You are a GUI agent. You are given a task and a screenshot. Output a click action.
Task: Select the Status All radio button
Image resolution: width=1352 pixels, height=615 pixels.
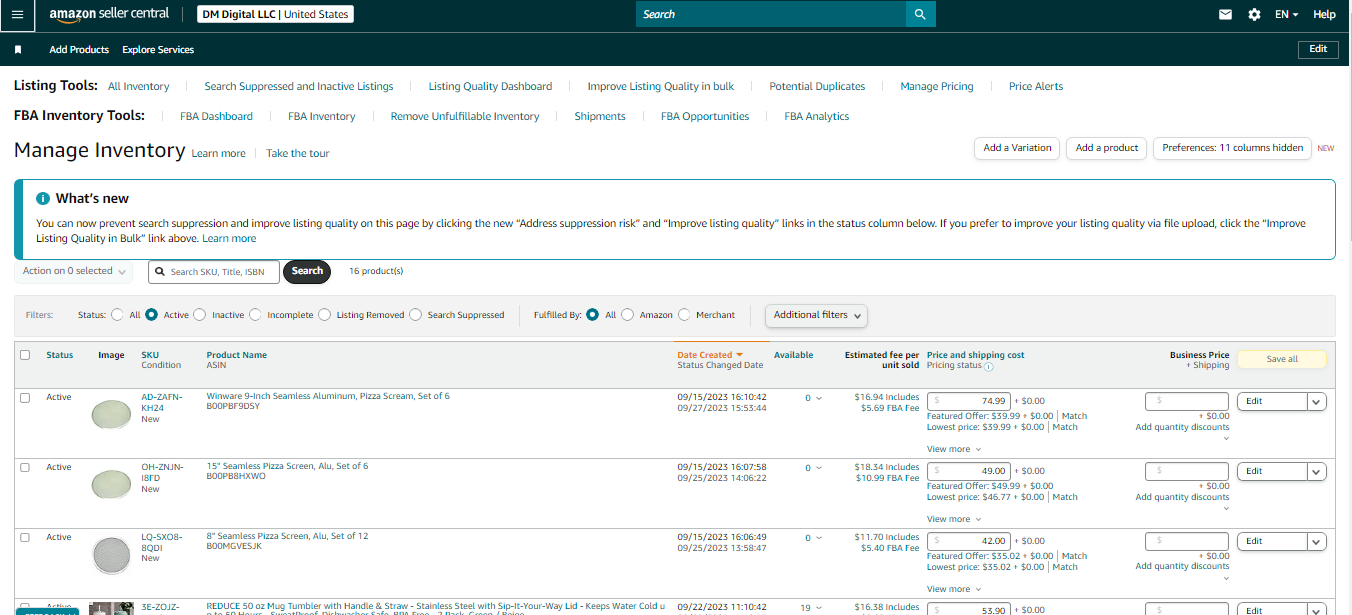[118, 315]
